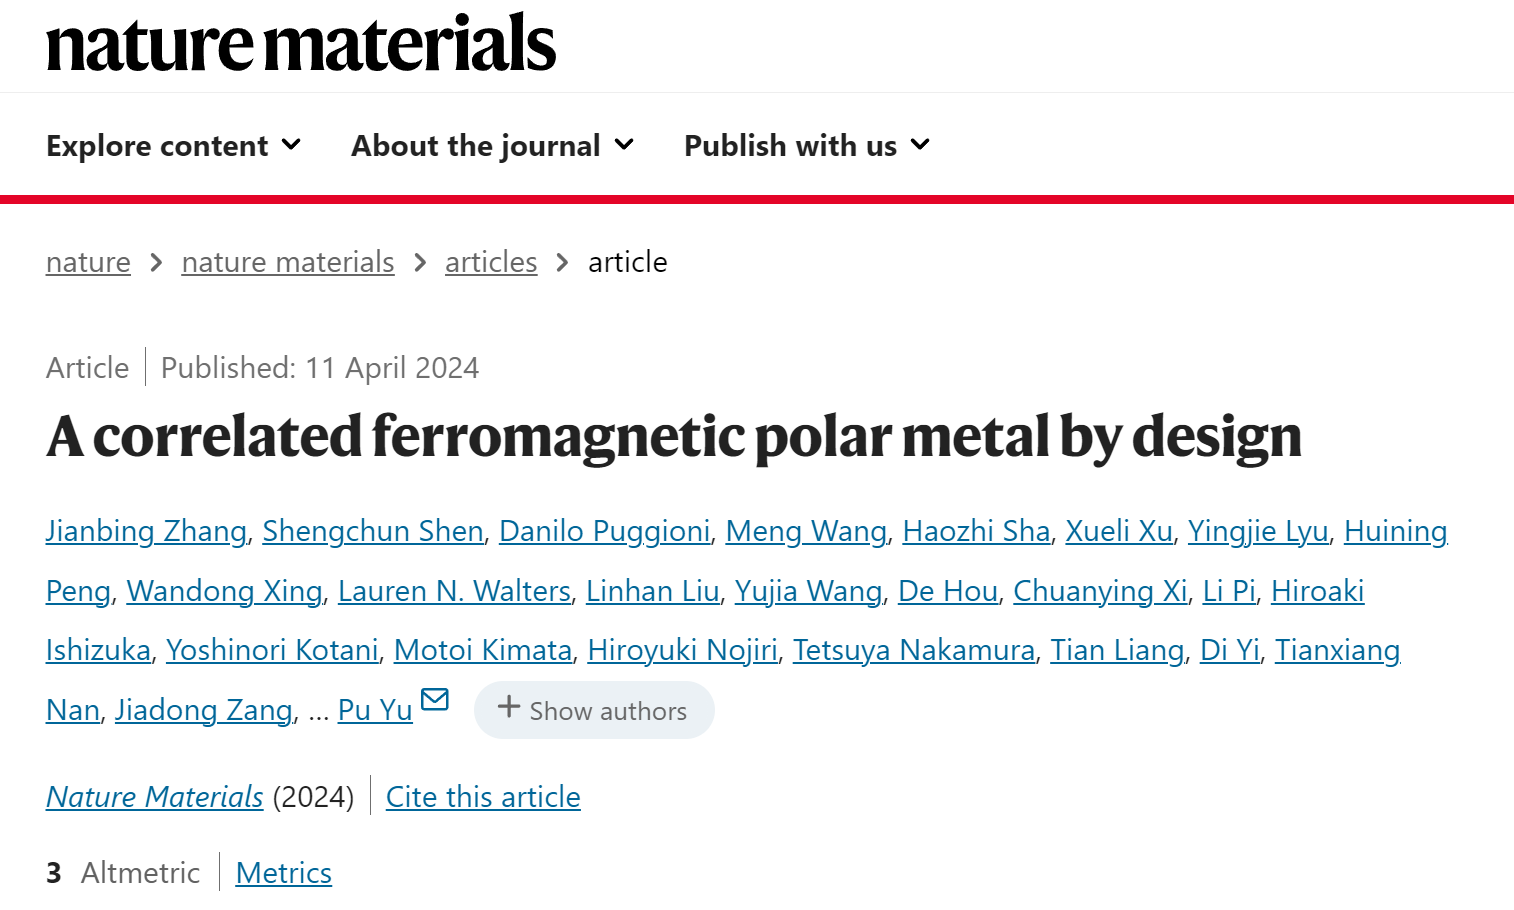Click the article title heading
Viewport: 1514px width, 910px height.
tap(674, 437)
